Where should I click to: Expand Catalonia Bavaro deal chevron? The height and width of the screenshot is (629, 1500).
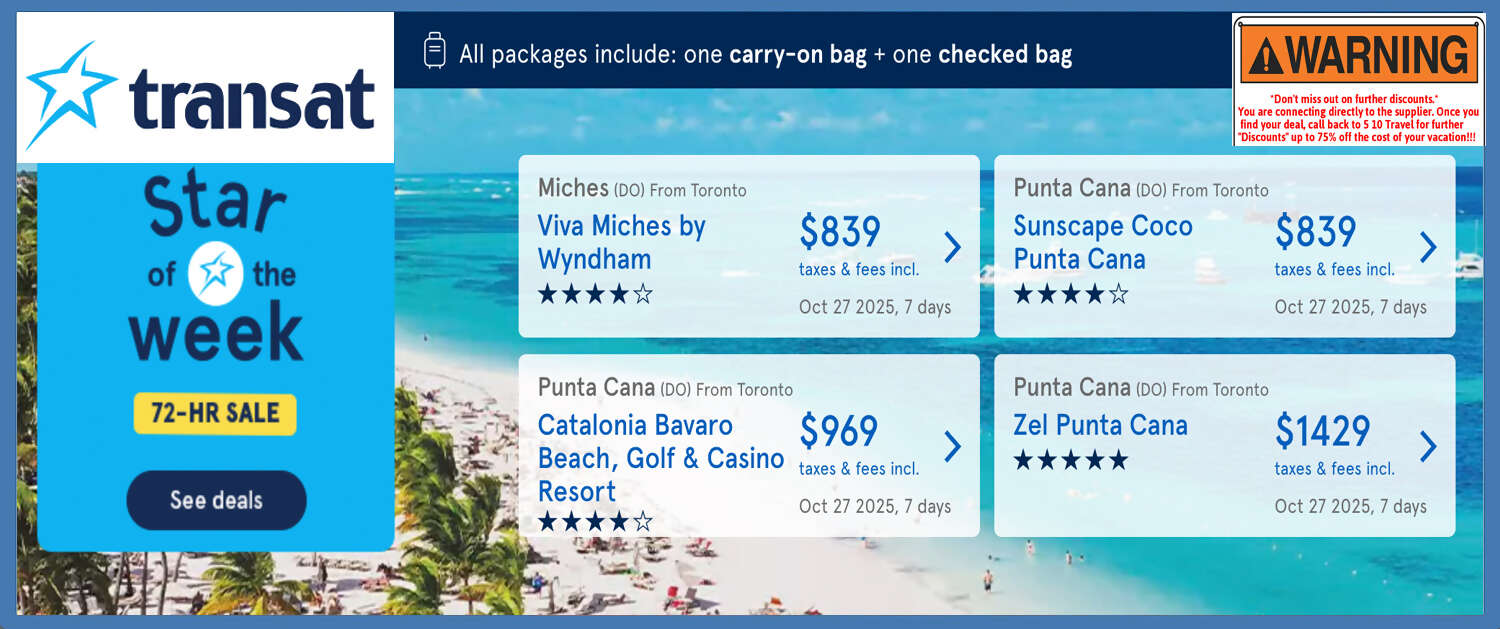tap(953, 446)
